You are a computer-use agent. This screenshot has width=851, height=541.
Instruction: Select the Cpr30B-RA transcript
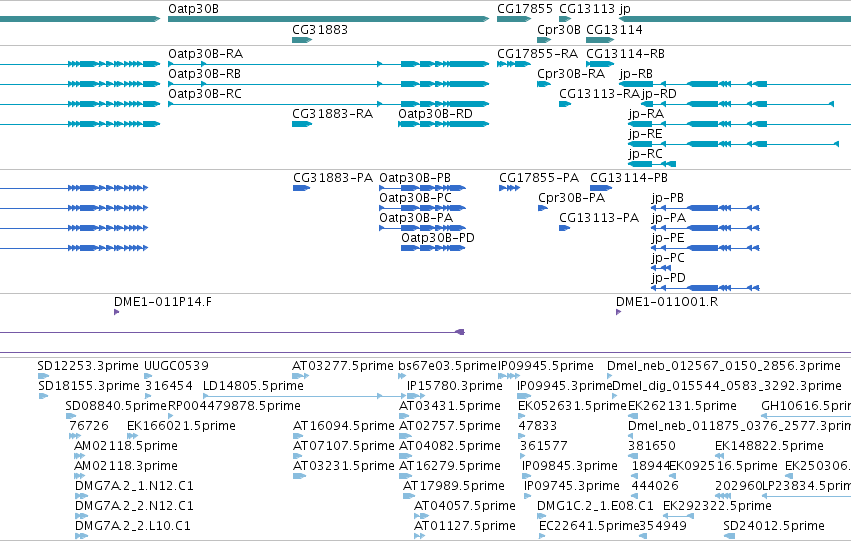[544, 84]
